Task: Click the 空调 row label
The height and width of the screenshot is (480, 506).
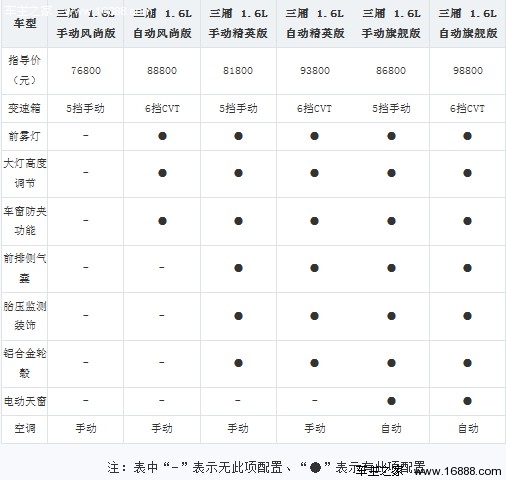Action: [25, 428]
